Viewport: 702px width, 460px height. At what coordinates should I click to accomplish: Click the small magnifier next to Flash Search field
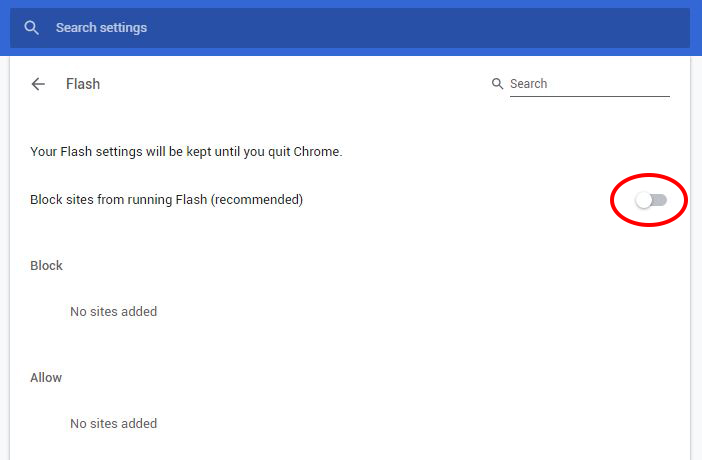pos(497,83)
